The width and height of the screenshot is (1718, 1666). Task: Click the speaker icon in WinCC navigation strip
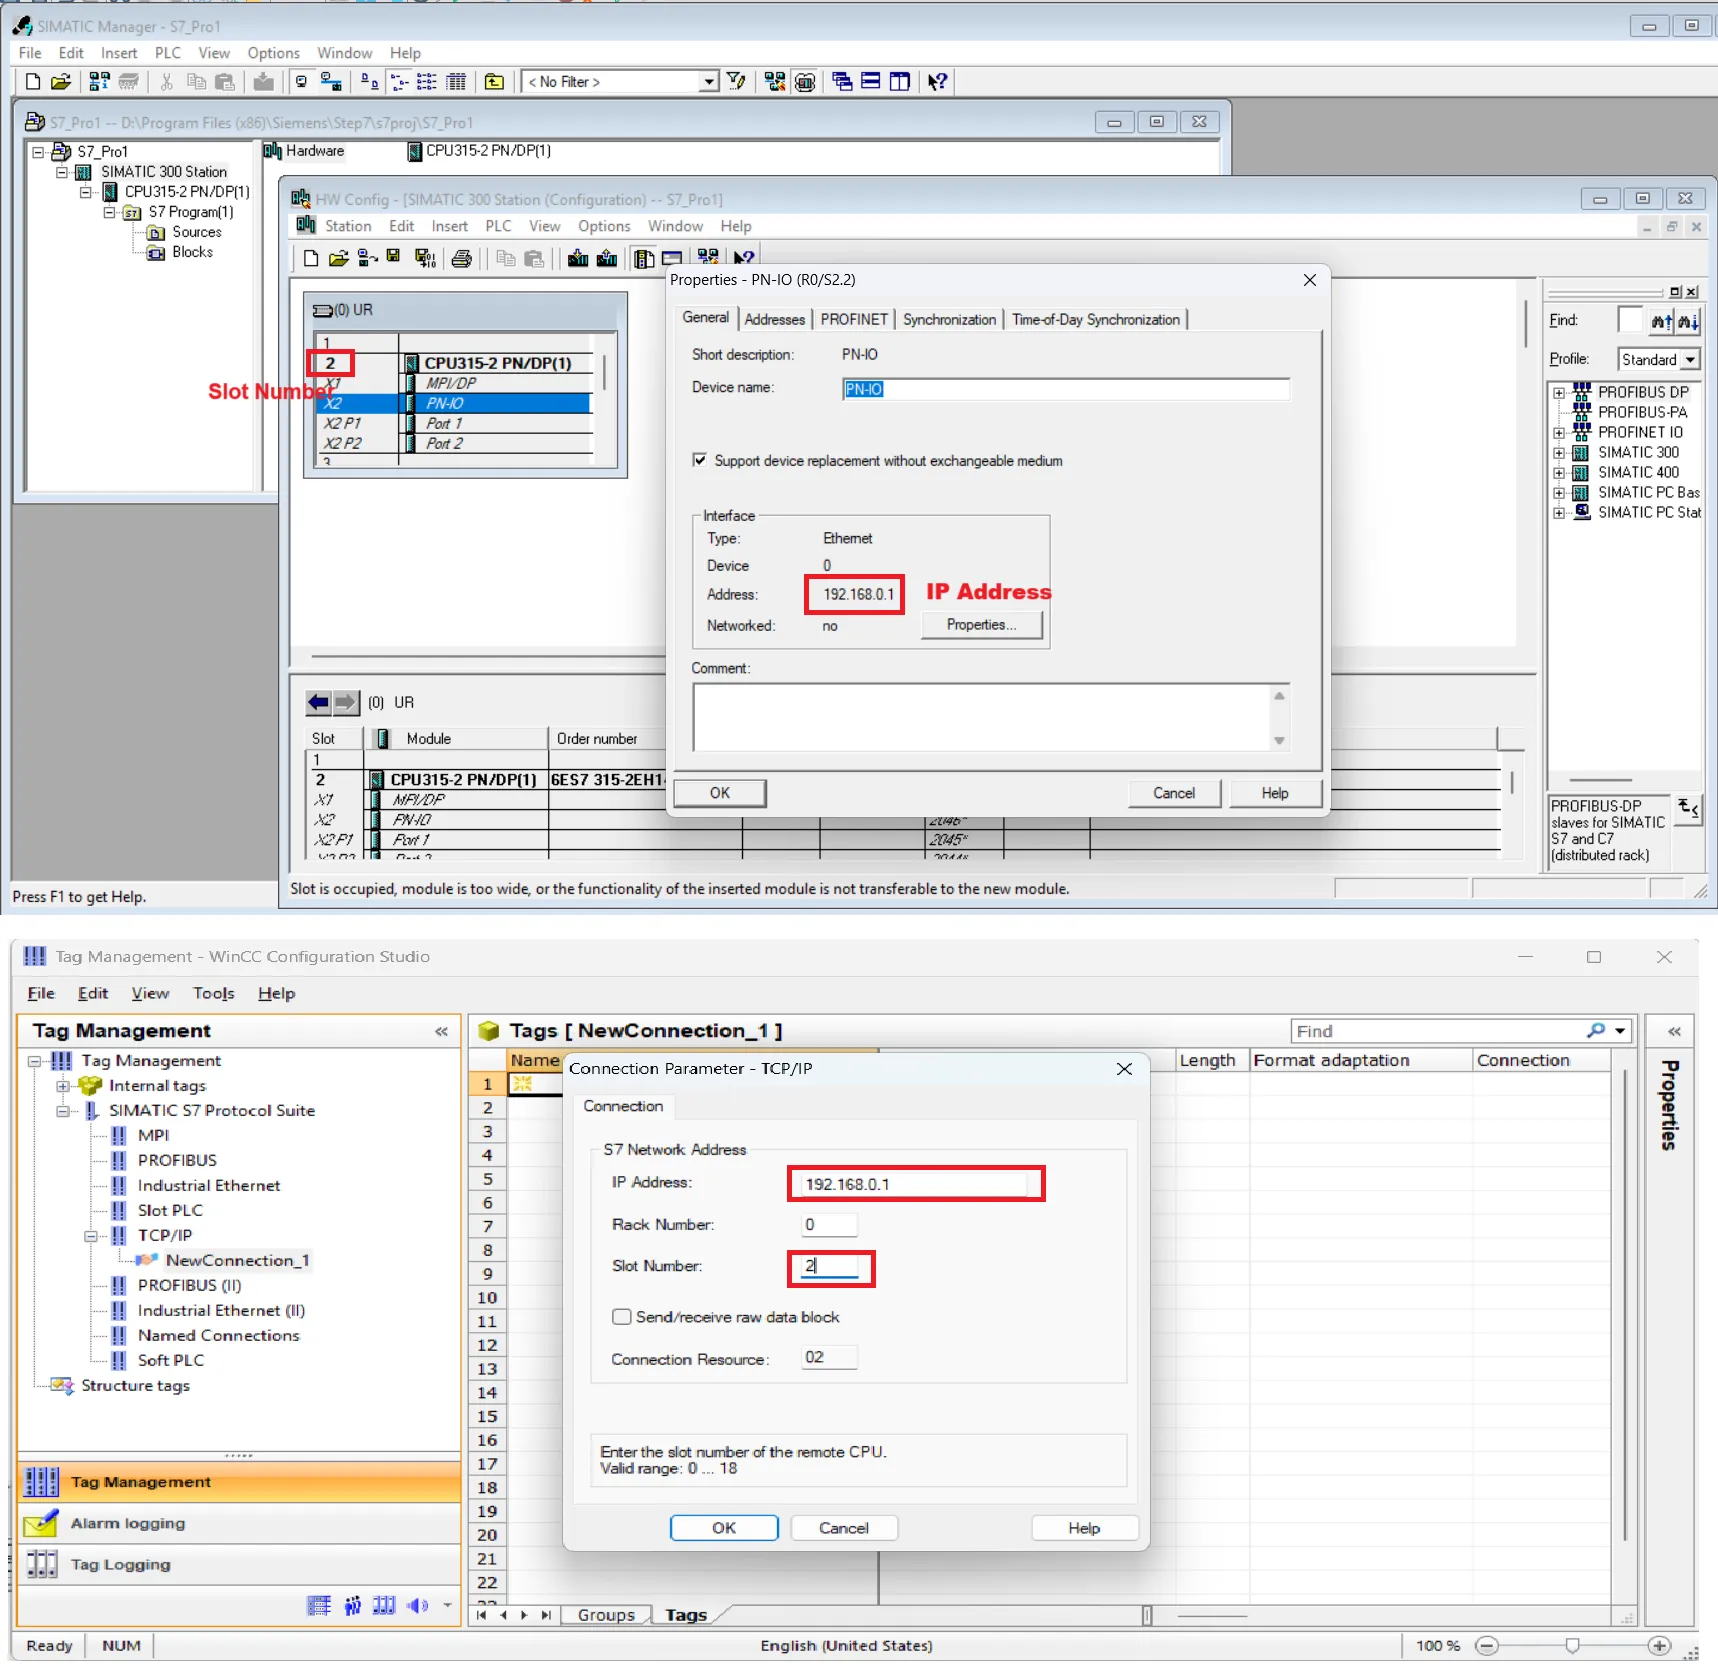[417, 1606]
